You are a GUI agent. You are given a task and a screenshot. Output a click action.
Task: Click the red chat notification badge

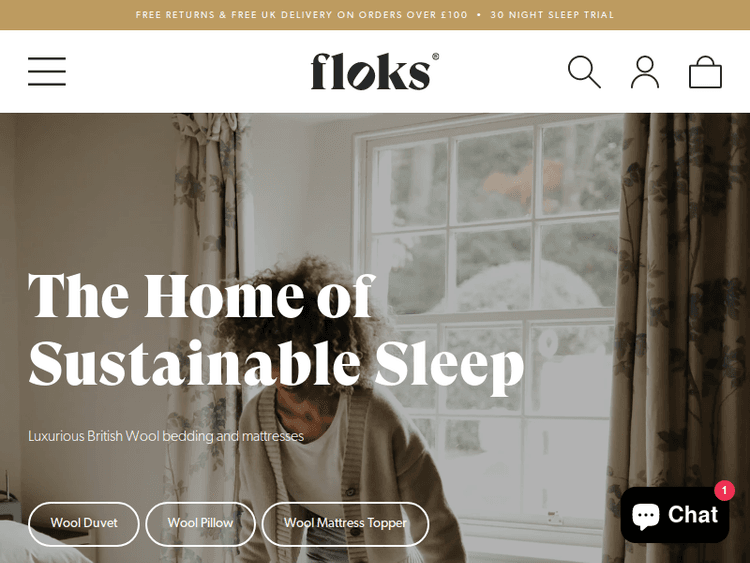(724, 490)
